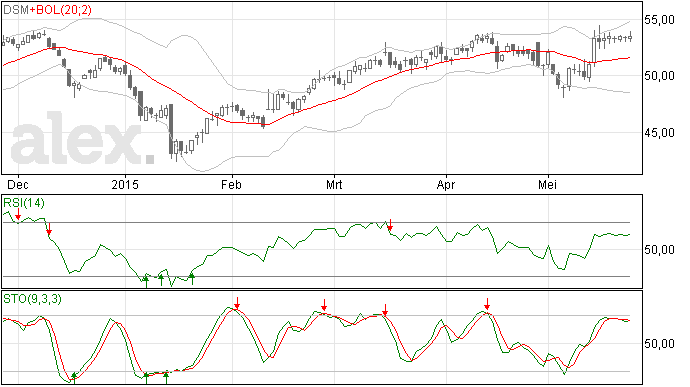Click the green STO buy arrow in December

pyautogui.click(x=74, y=378)
